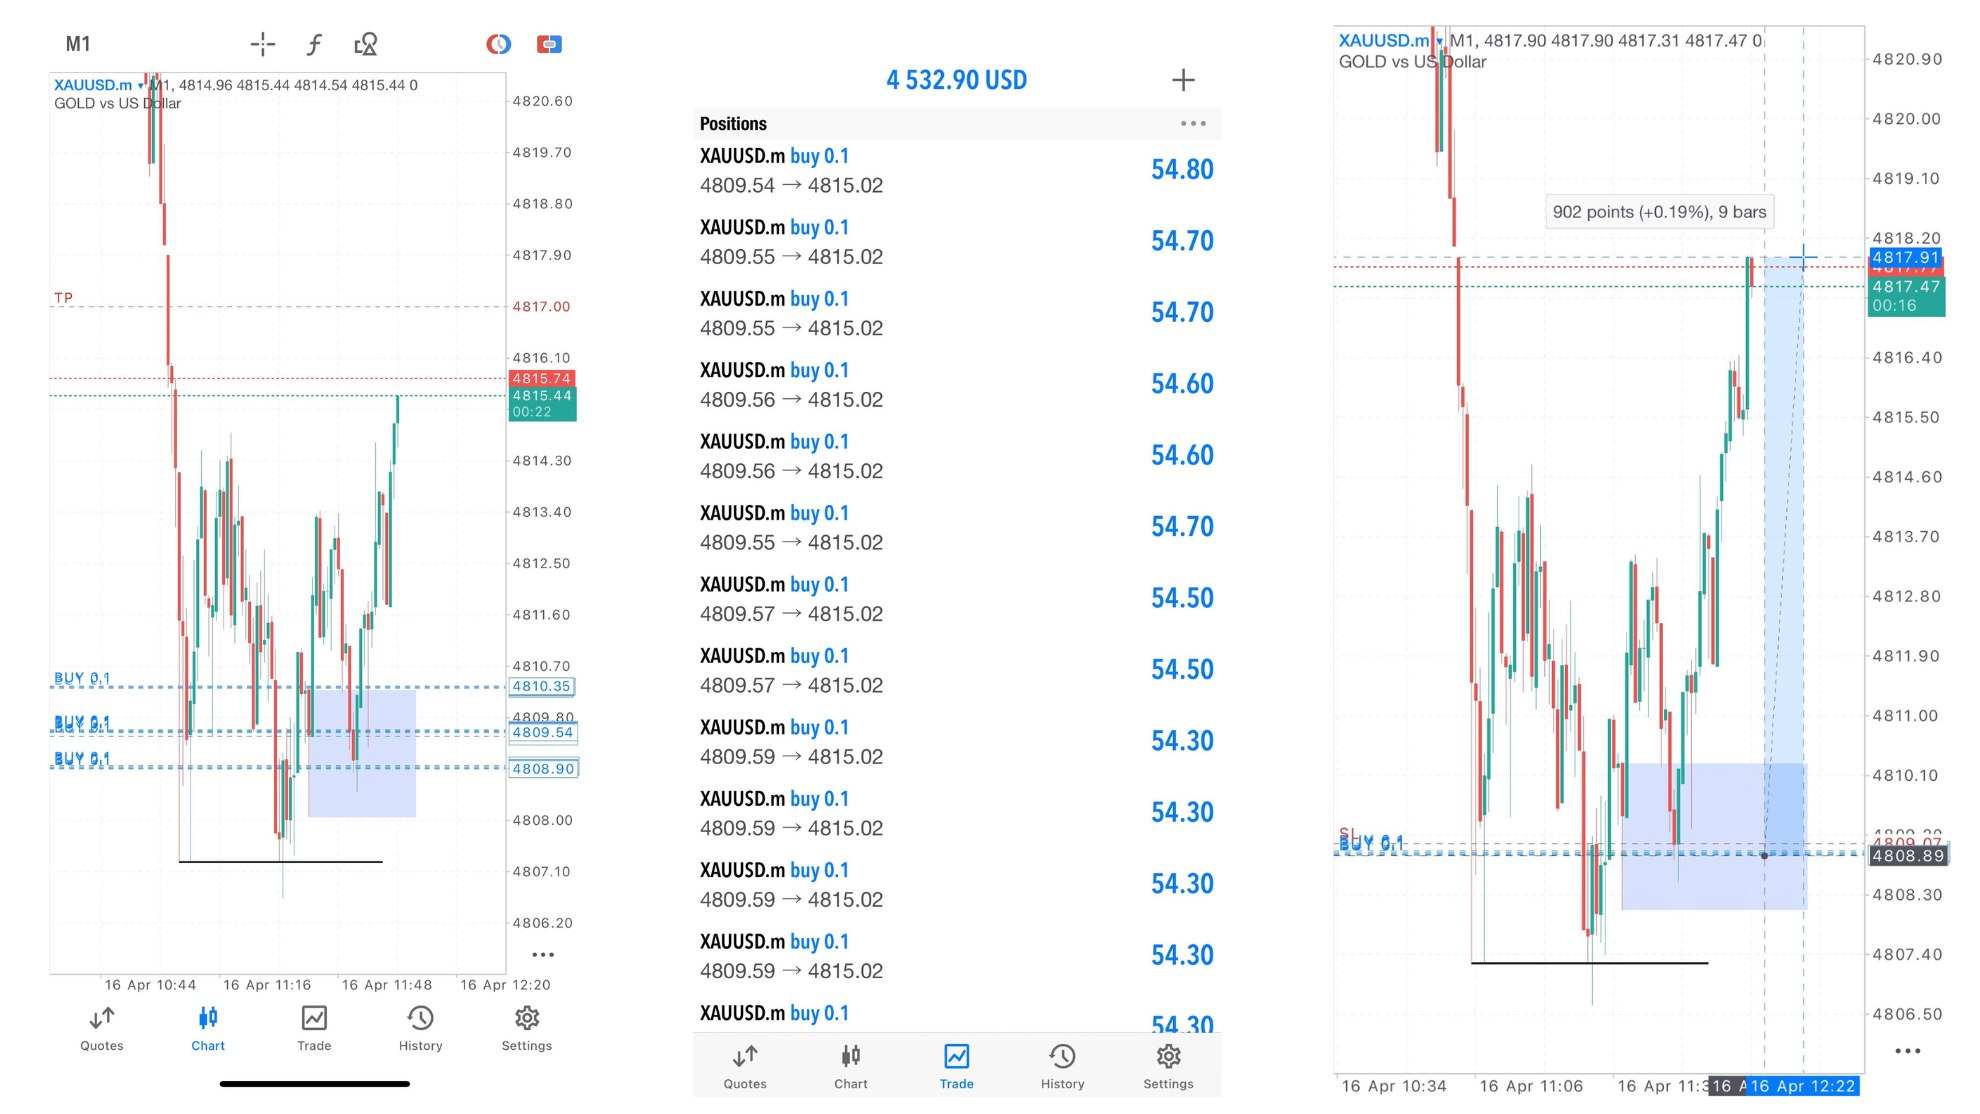The width and height of the screenshot is (1980, 1114).
Task: Open right chart three-dot more menu
Action: pos(1907,1051)
